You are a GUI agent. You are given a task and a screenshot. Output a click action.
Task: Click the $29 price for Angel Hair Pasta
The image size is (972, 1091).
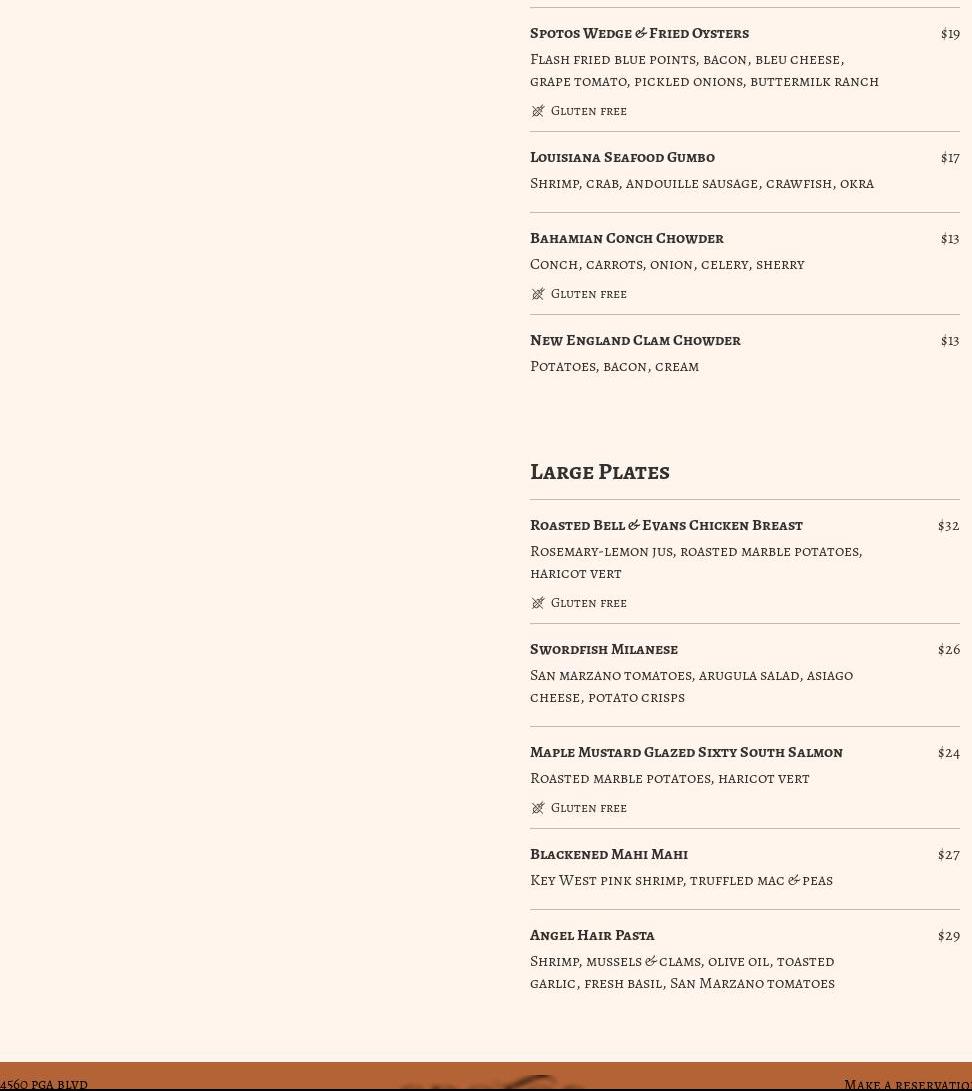coord(948,935)
